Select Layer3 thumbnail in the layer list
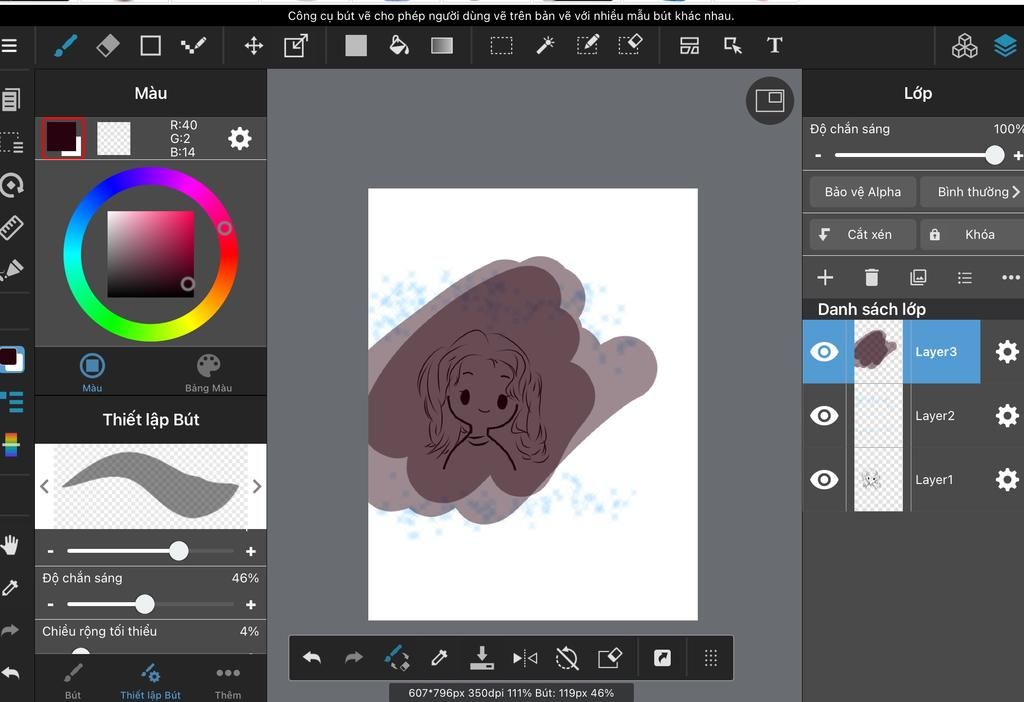1024x702 pixels. tap(878, 352)
